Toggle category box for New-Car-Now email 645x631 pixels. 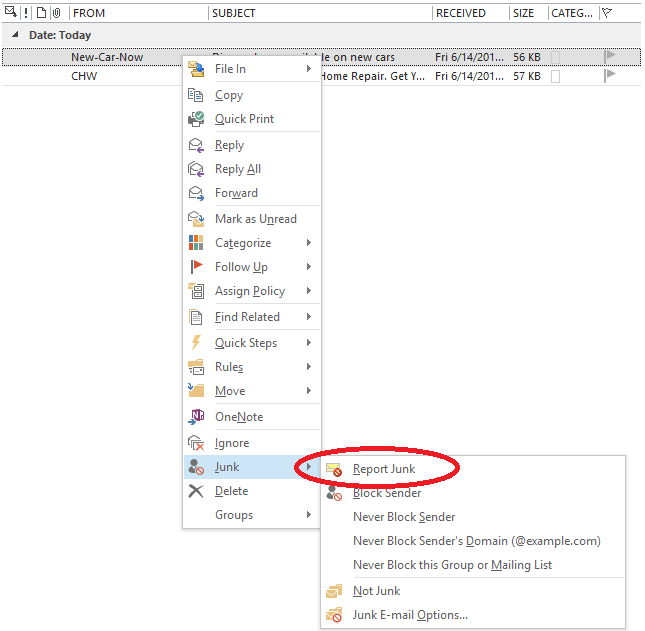click(x=555, y=57)
